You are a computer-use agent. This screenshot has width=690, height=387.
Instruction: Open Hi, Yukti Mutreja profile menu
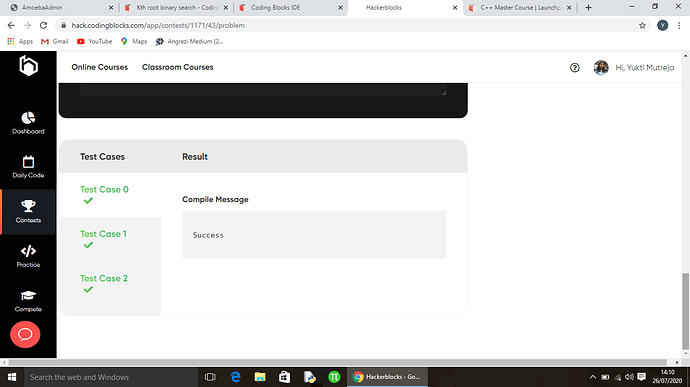click(x=634, y=67)
